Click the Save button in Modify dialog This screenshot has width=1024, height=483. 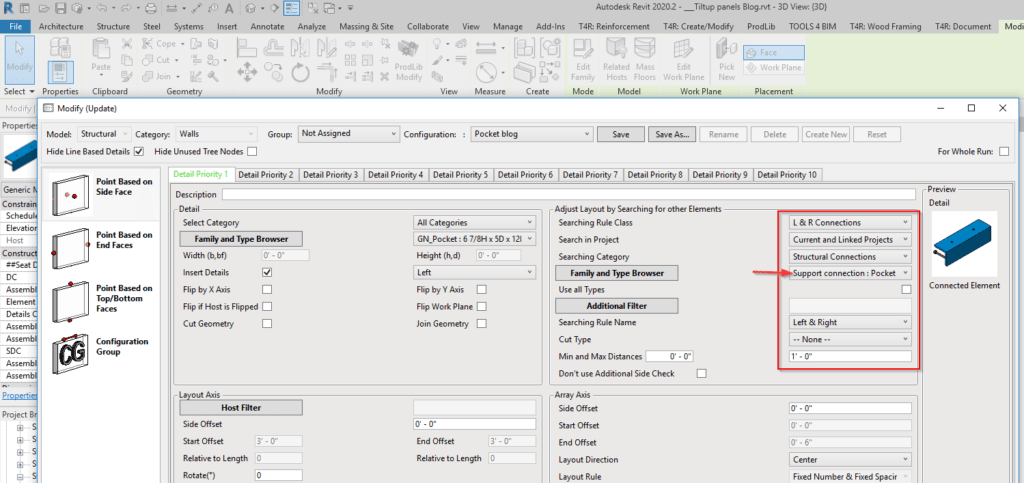tap(621, 134)
